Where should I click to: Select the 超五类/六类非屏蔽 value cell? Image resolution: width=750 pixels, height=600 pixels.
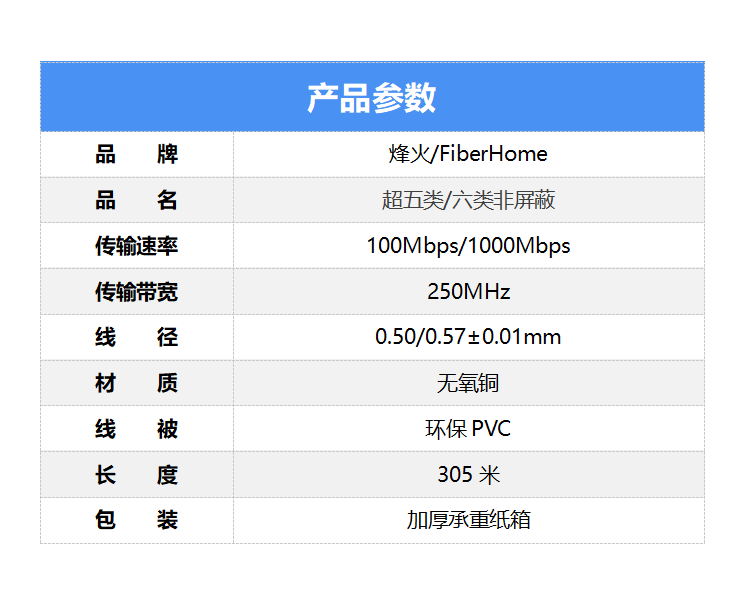pyautogui.click(x=468, y=200)
